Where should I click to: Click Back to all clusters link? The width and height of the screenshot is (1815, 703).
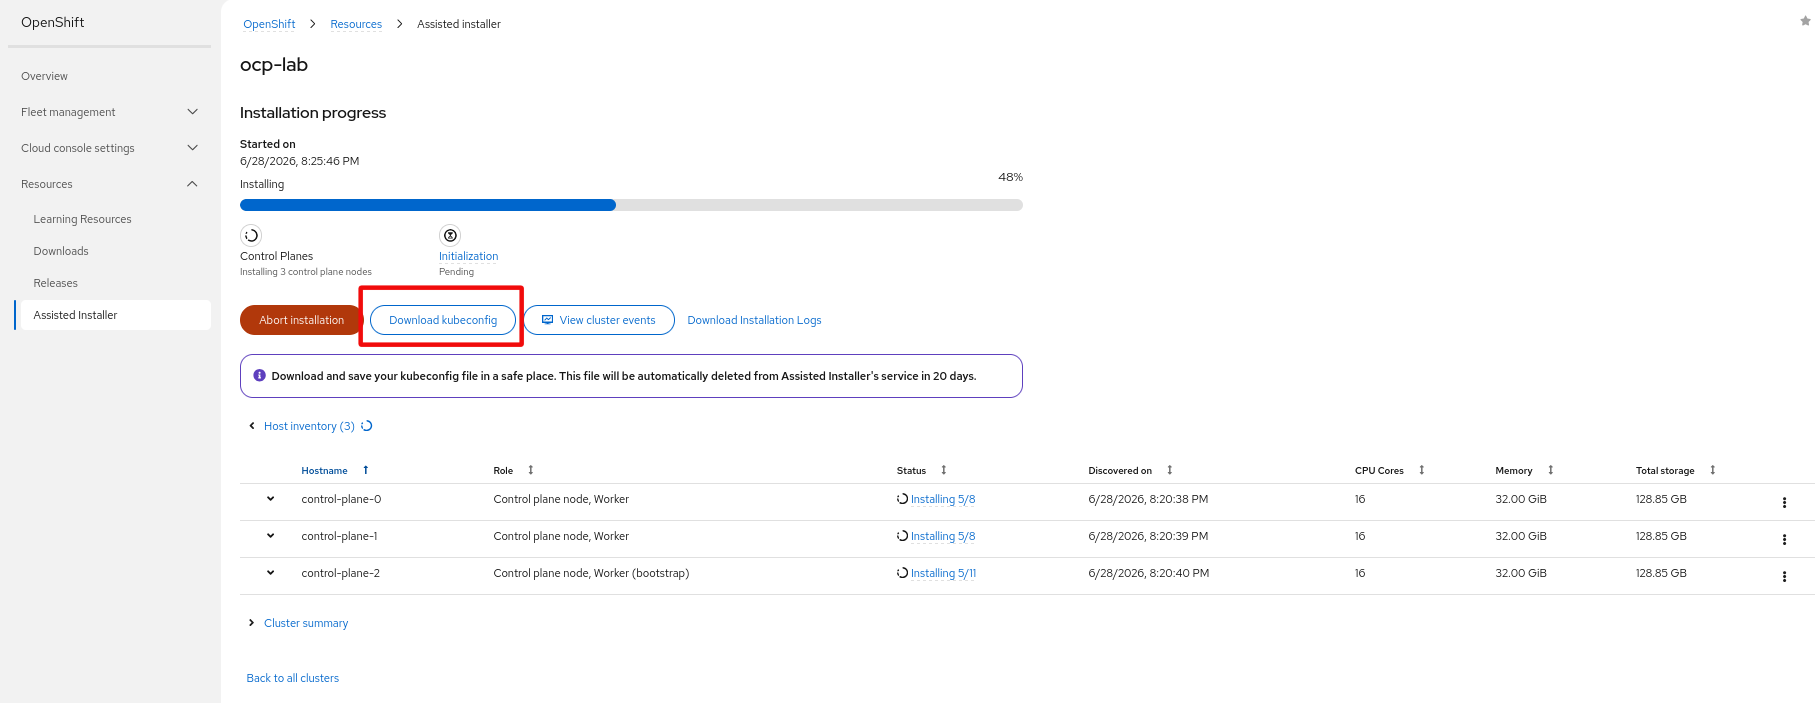pos(293,678)
